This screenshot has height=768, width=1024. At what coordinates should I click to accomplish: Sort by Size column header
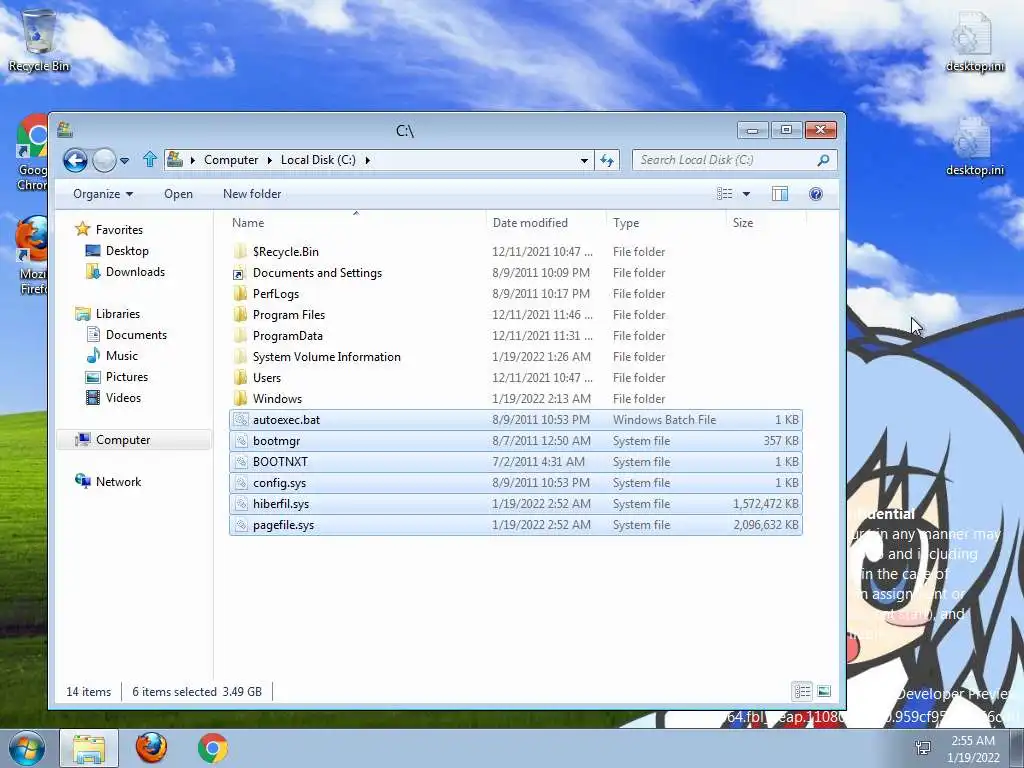766,223
